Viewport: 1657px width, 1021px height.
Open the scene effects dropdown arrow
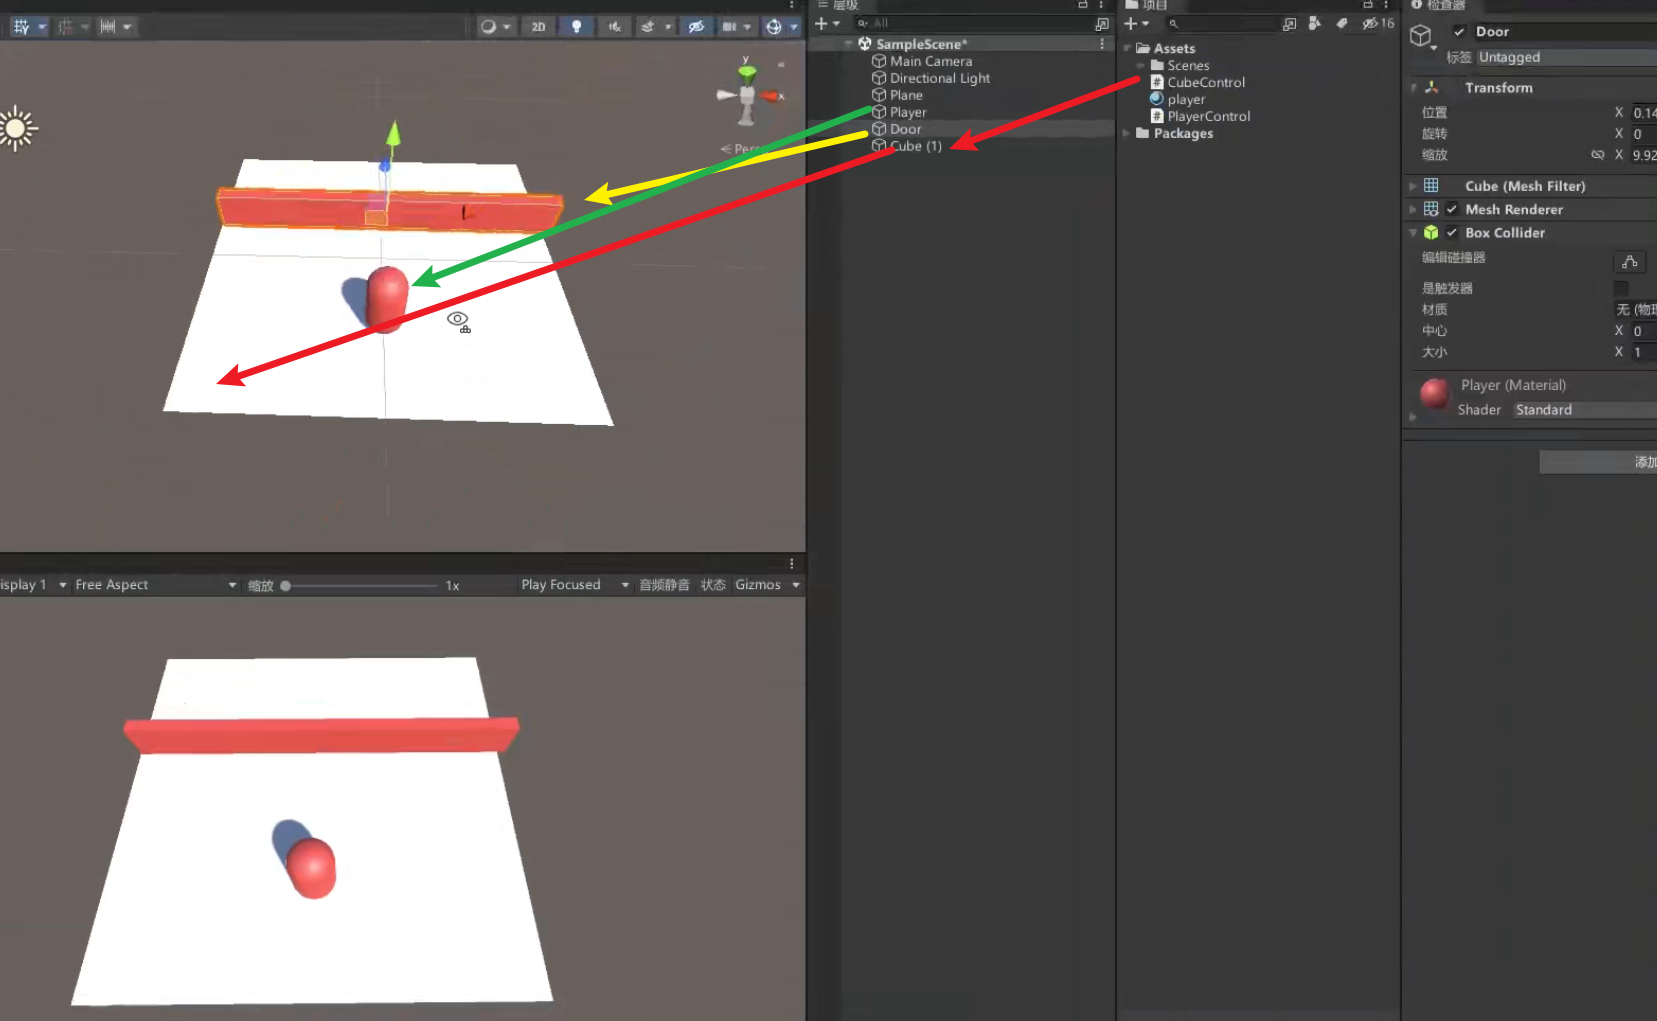tap(667, 27)
